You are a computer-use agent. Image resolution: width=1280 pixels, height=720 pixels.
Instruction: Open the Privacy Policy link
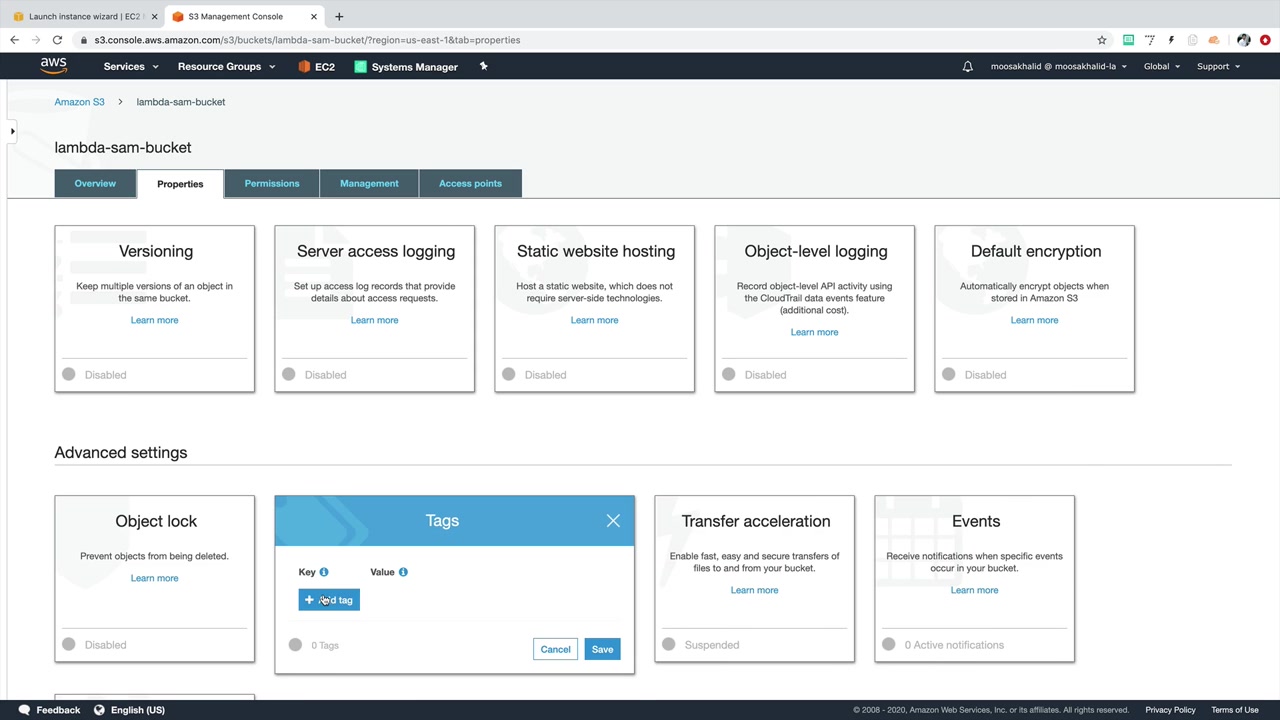1170,710
